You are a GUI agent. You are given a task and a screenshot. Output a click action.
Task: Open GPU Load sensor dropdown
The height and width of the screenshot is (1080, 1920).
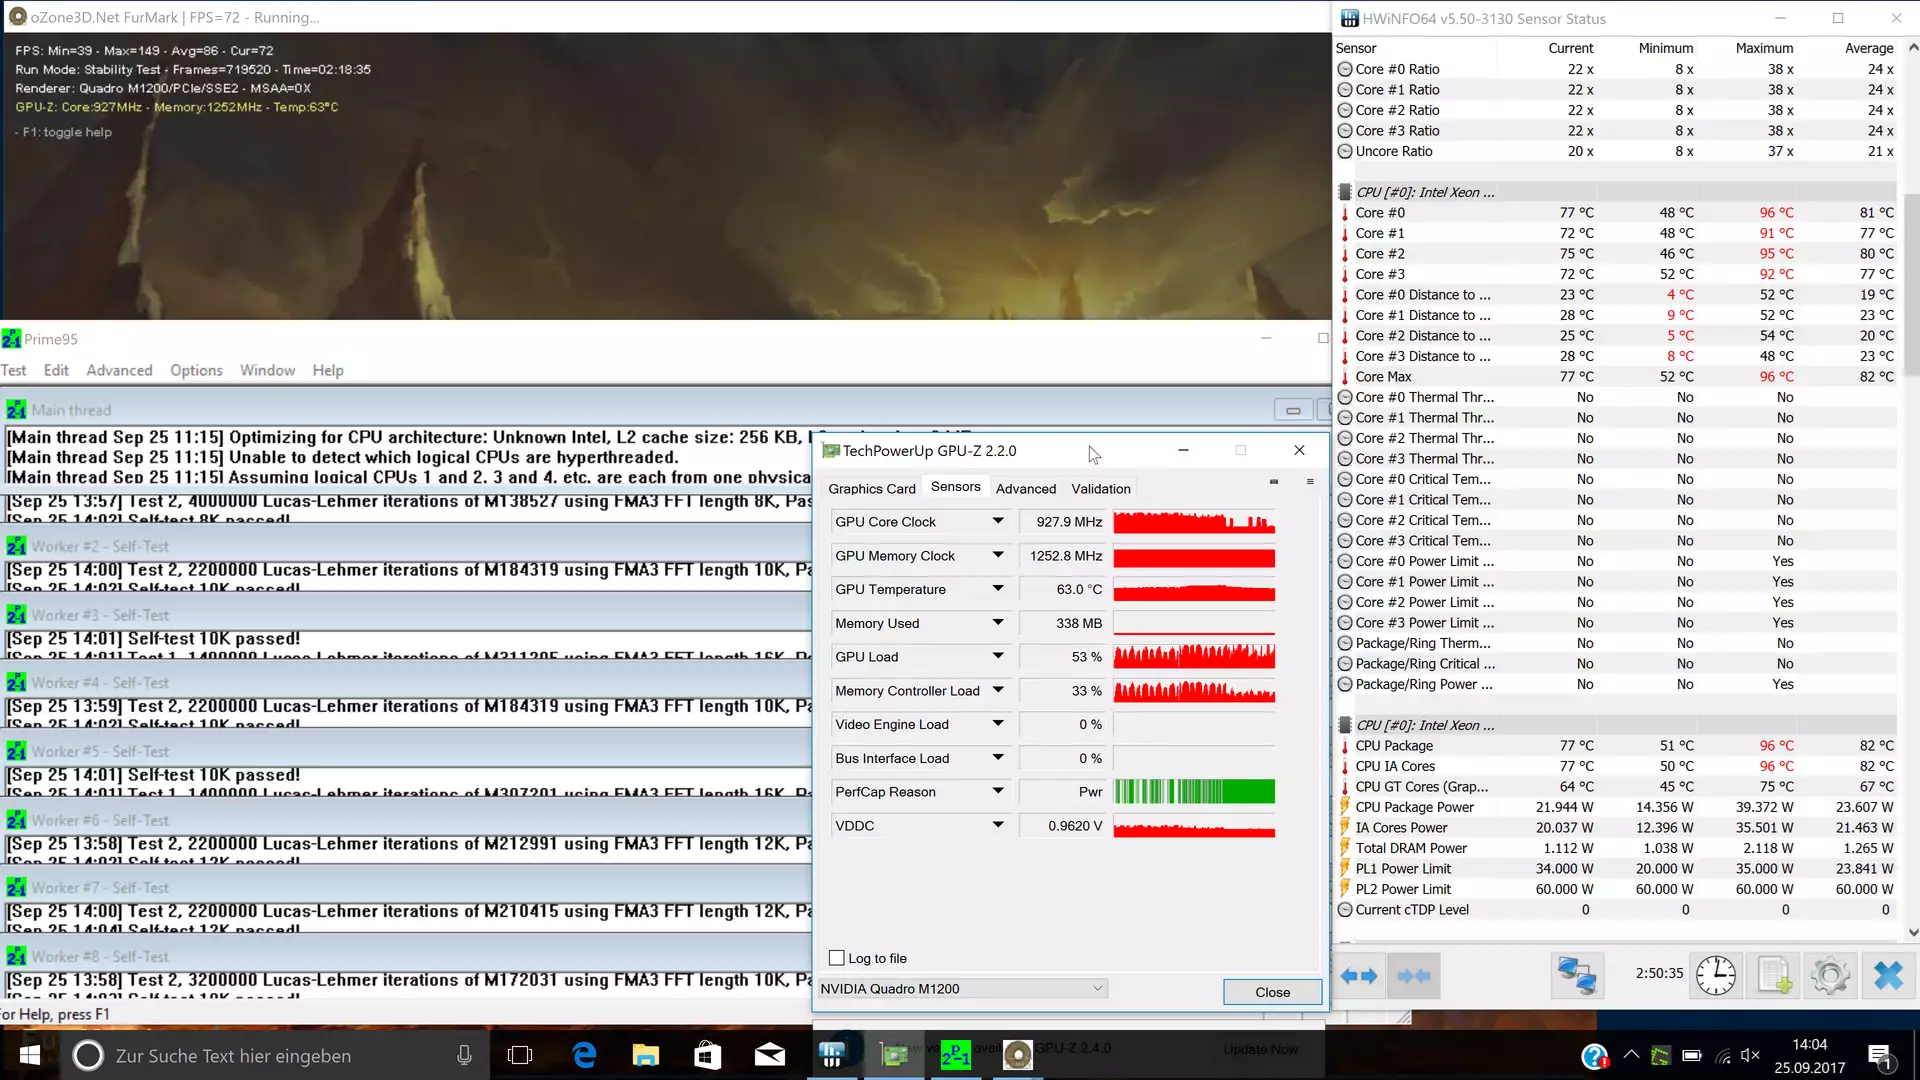point(998,656)
